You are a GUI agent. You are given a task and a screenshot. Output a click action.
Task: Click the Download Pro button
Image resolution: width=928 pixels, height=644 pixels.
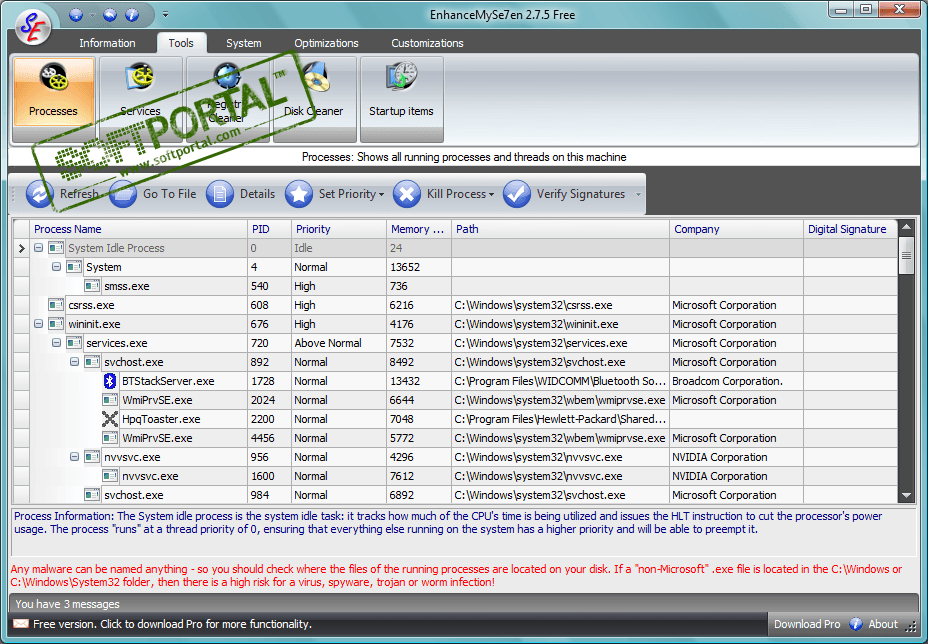pos(807,624)
